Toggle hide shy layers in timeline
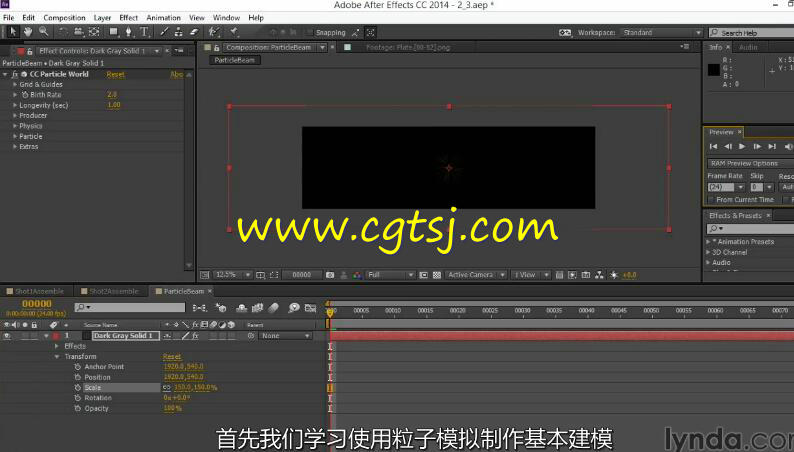The image size is (794, 452). (242, 307)
